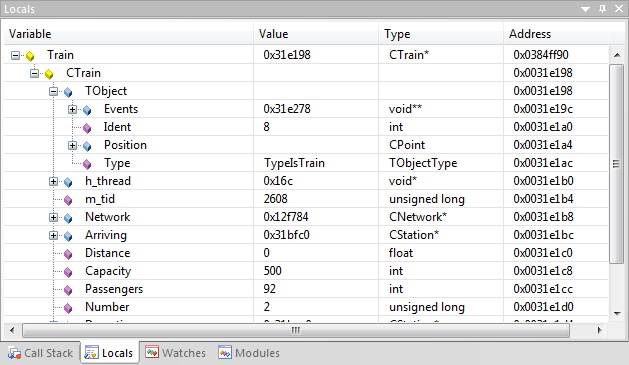
Task: Collapse the Train root node
Action: [15, 55]
